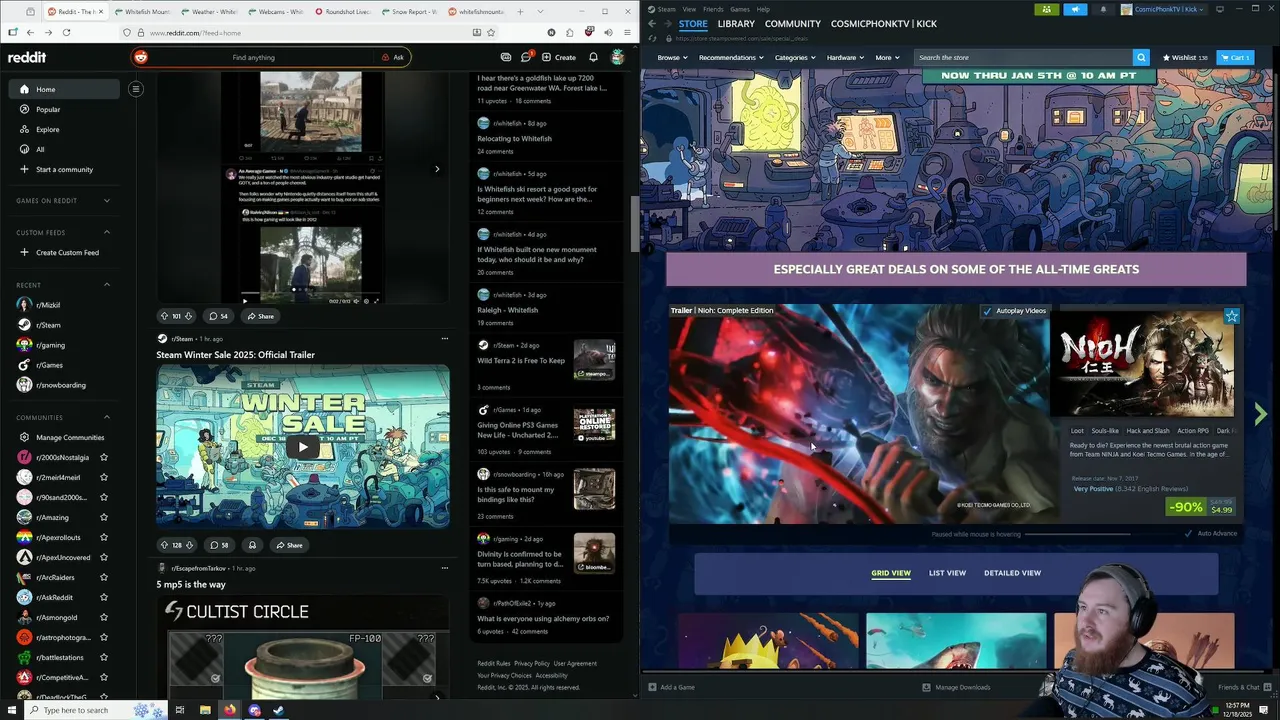Favorite r/Asmongold with star

point(104,617)
